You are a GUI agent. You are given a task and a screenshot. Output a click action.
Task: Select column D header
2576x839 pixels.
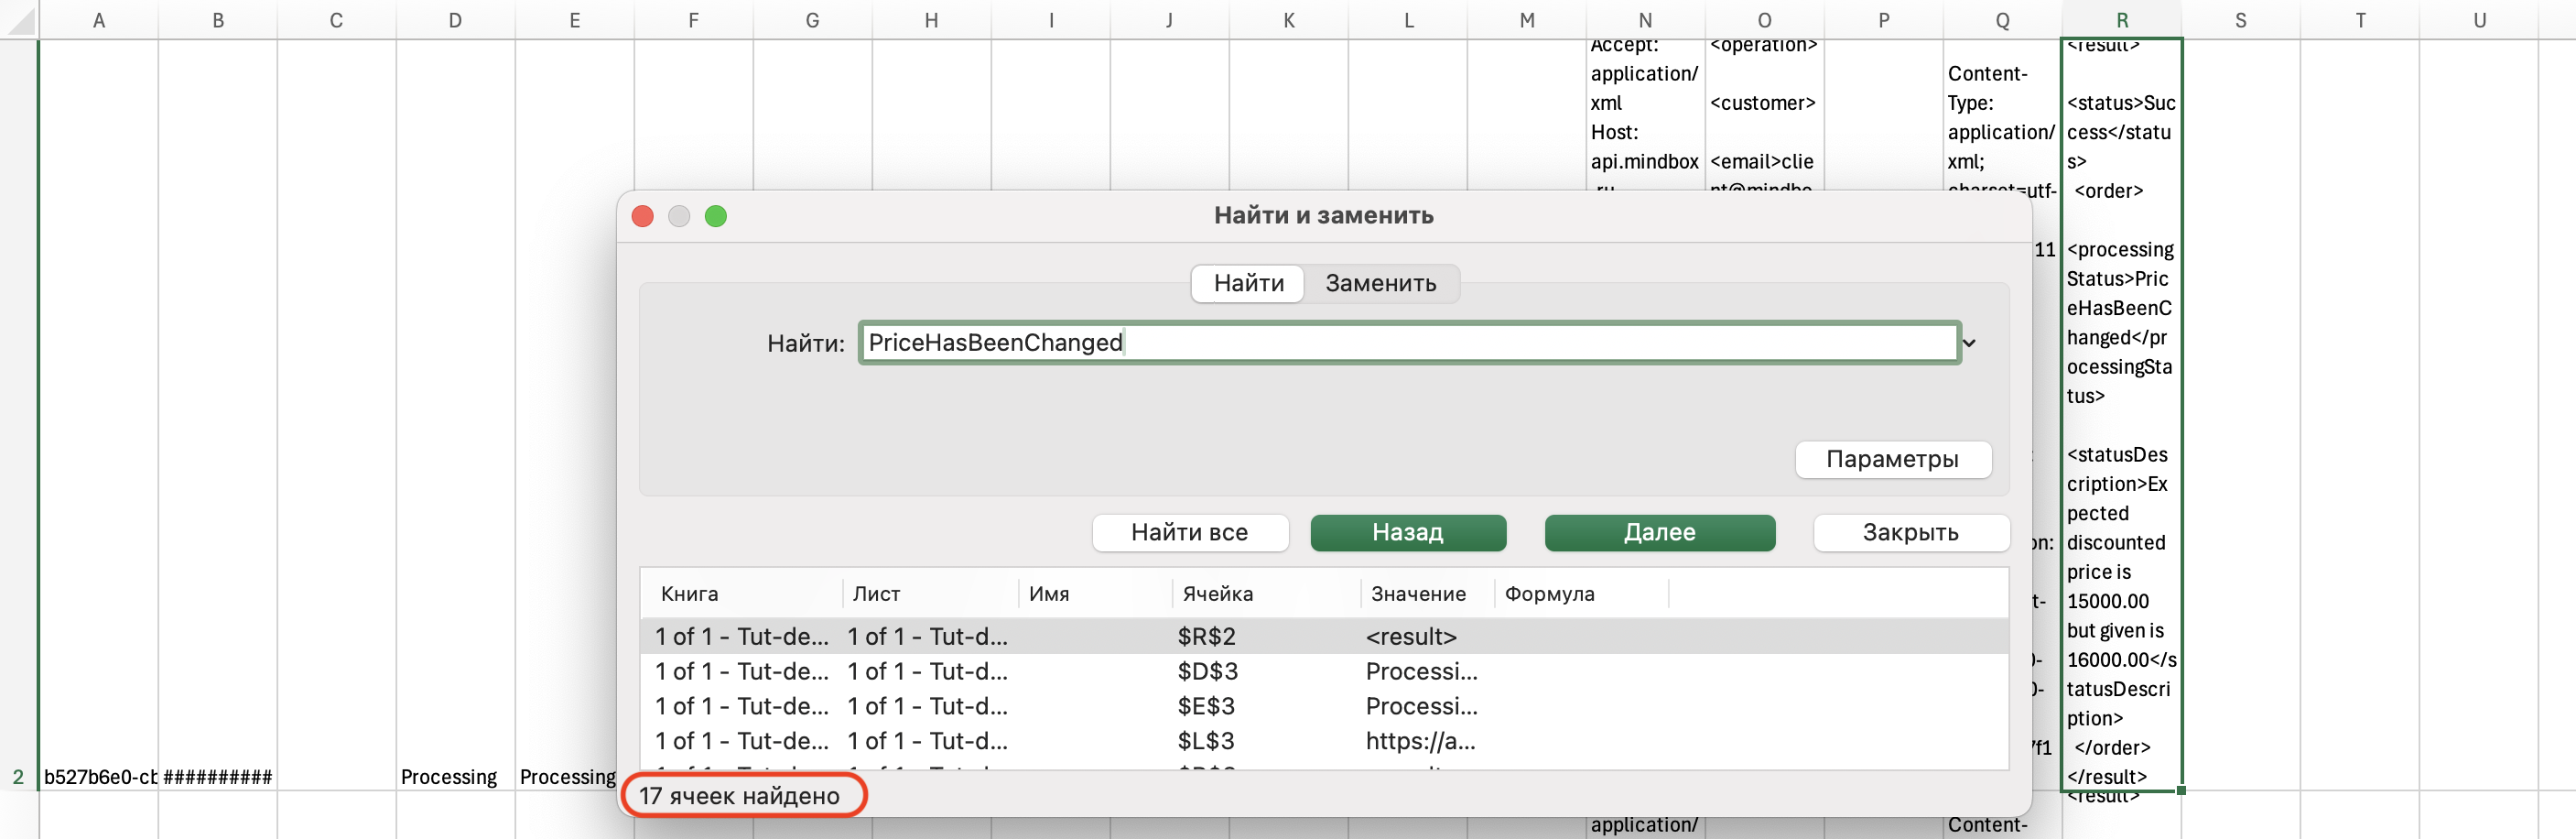click(455, 20)
